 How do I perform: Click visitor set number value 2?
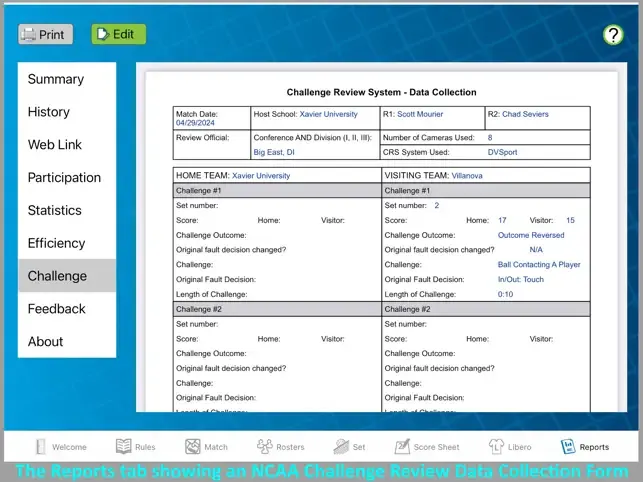437,206
